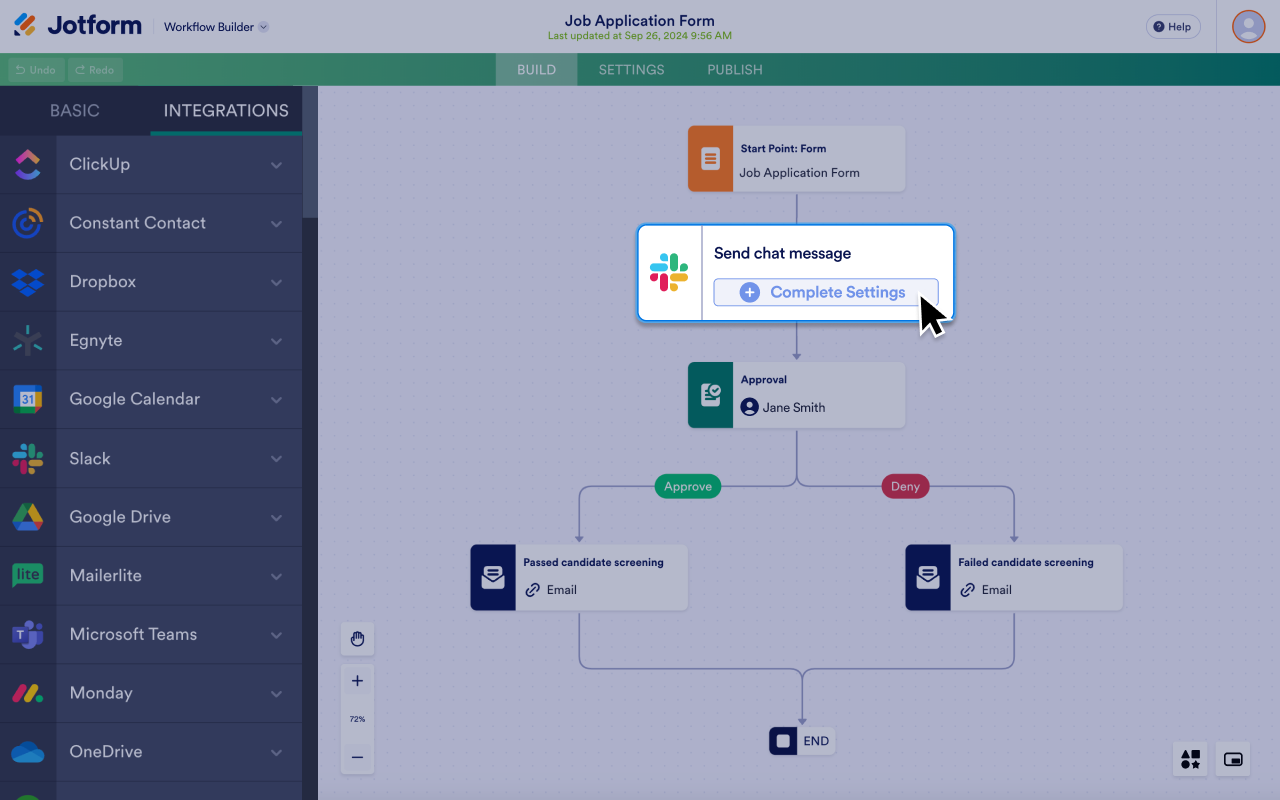This screenshot has height=800, width=1280.
Task: Click the Slack logo in Send chat message node
Action: pyautogui.click(x=669, y=273)
